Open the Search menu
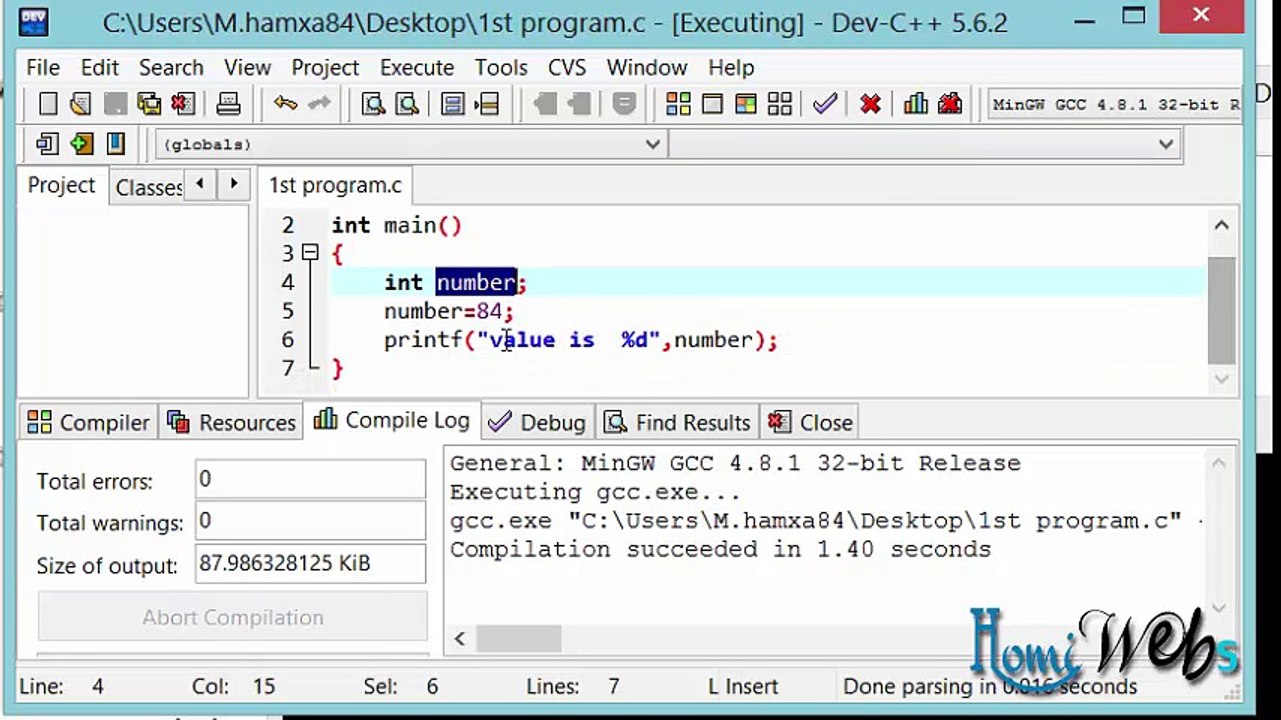This screenshot has height=720, width=1281. coord(171,67)
